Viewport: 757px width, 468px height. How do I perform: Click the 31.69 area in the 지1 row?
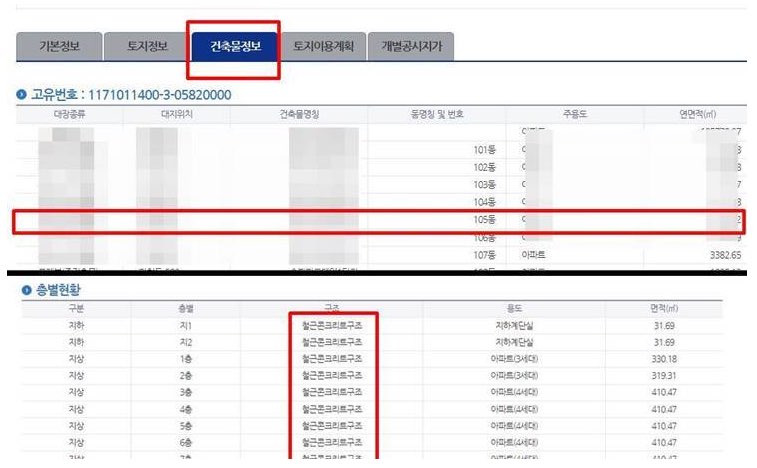tap(664, 326)
